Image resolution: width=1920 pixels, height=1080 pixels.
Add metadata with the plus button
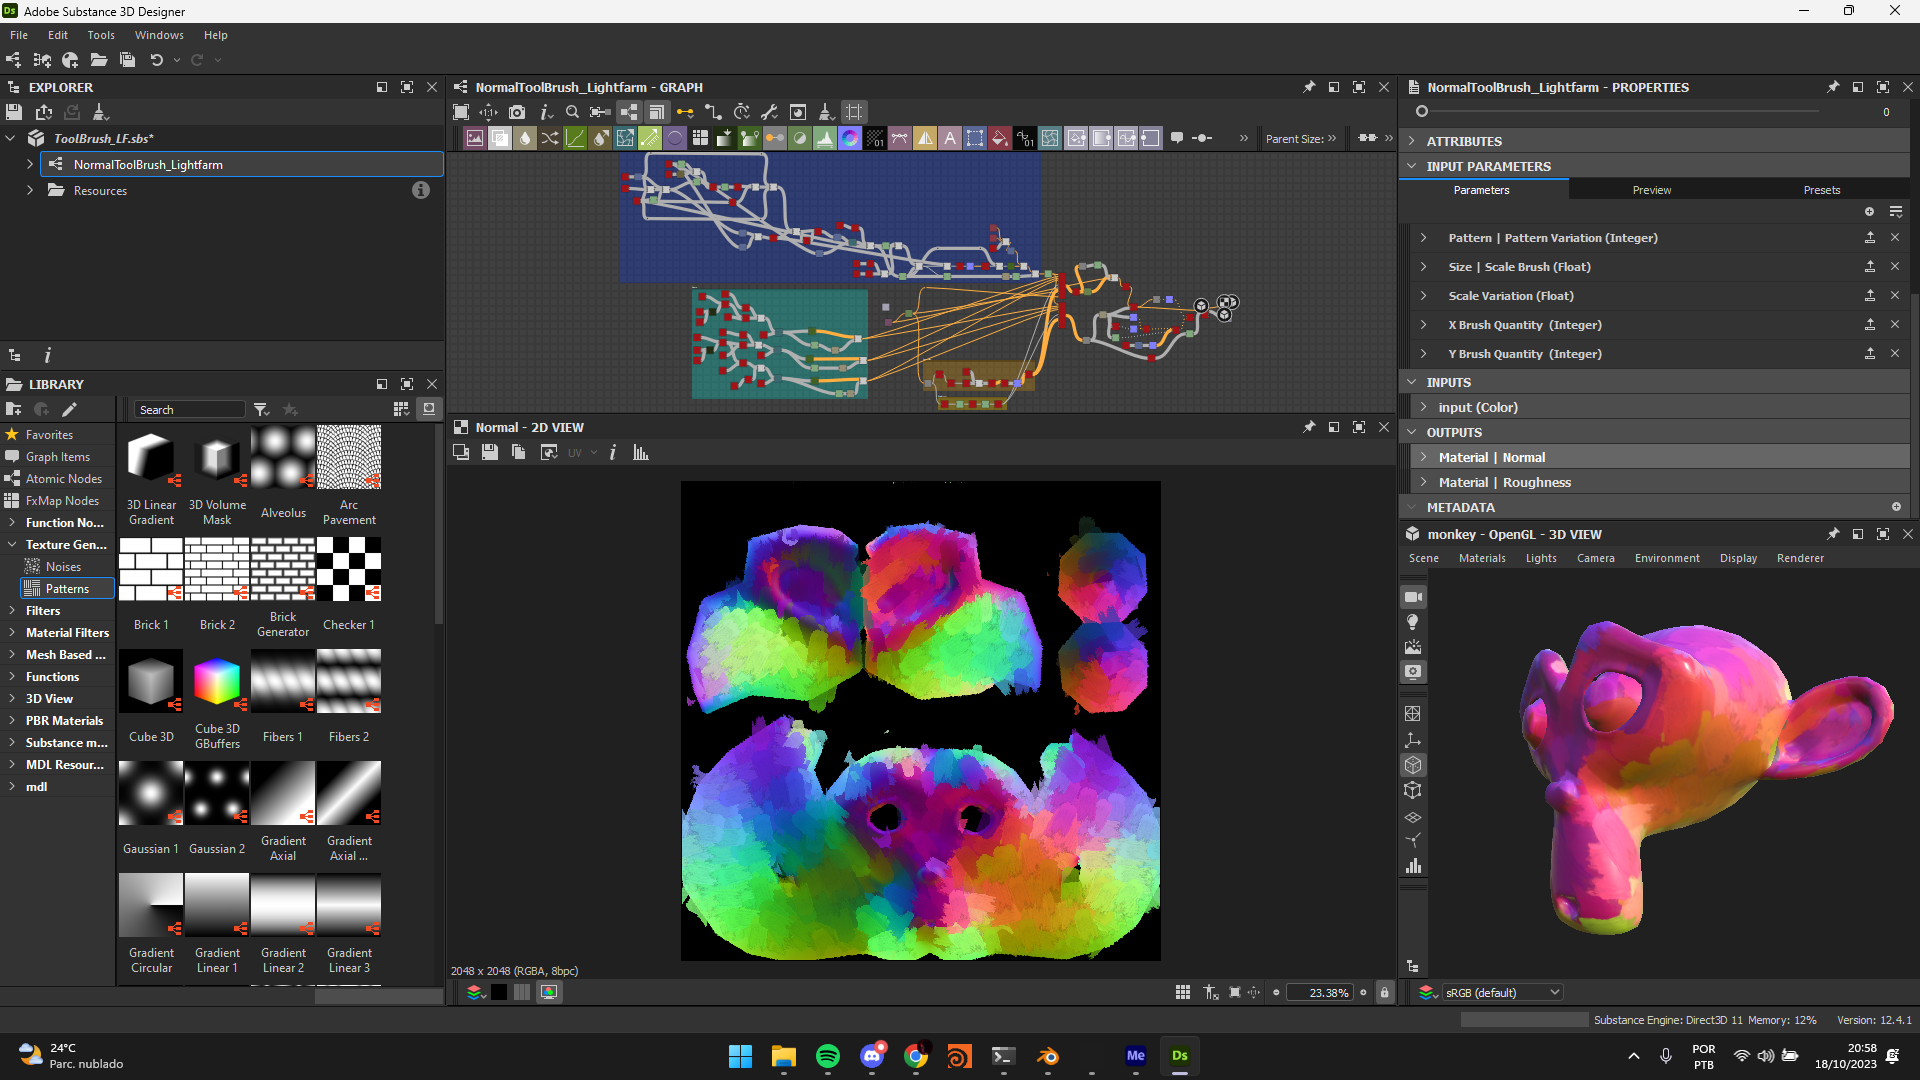click(x=1896, y=507)
